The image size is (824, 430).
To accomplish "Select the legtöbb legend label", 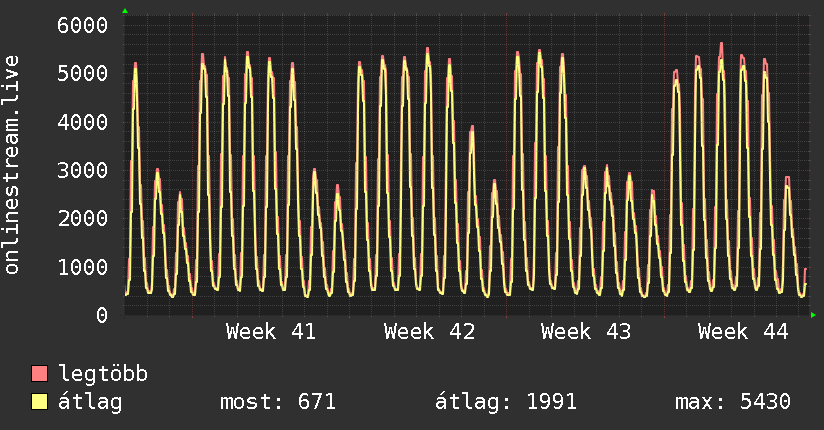I will tap(103, 374).
